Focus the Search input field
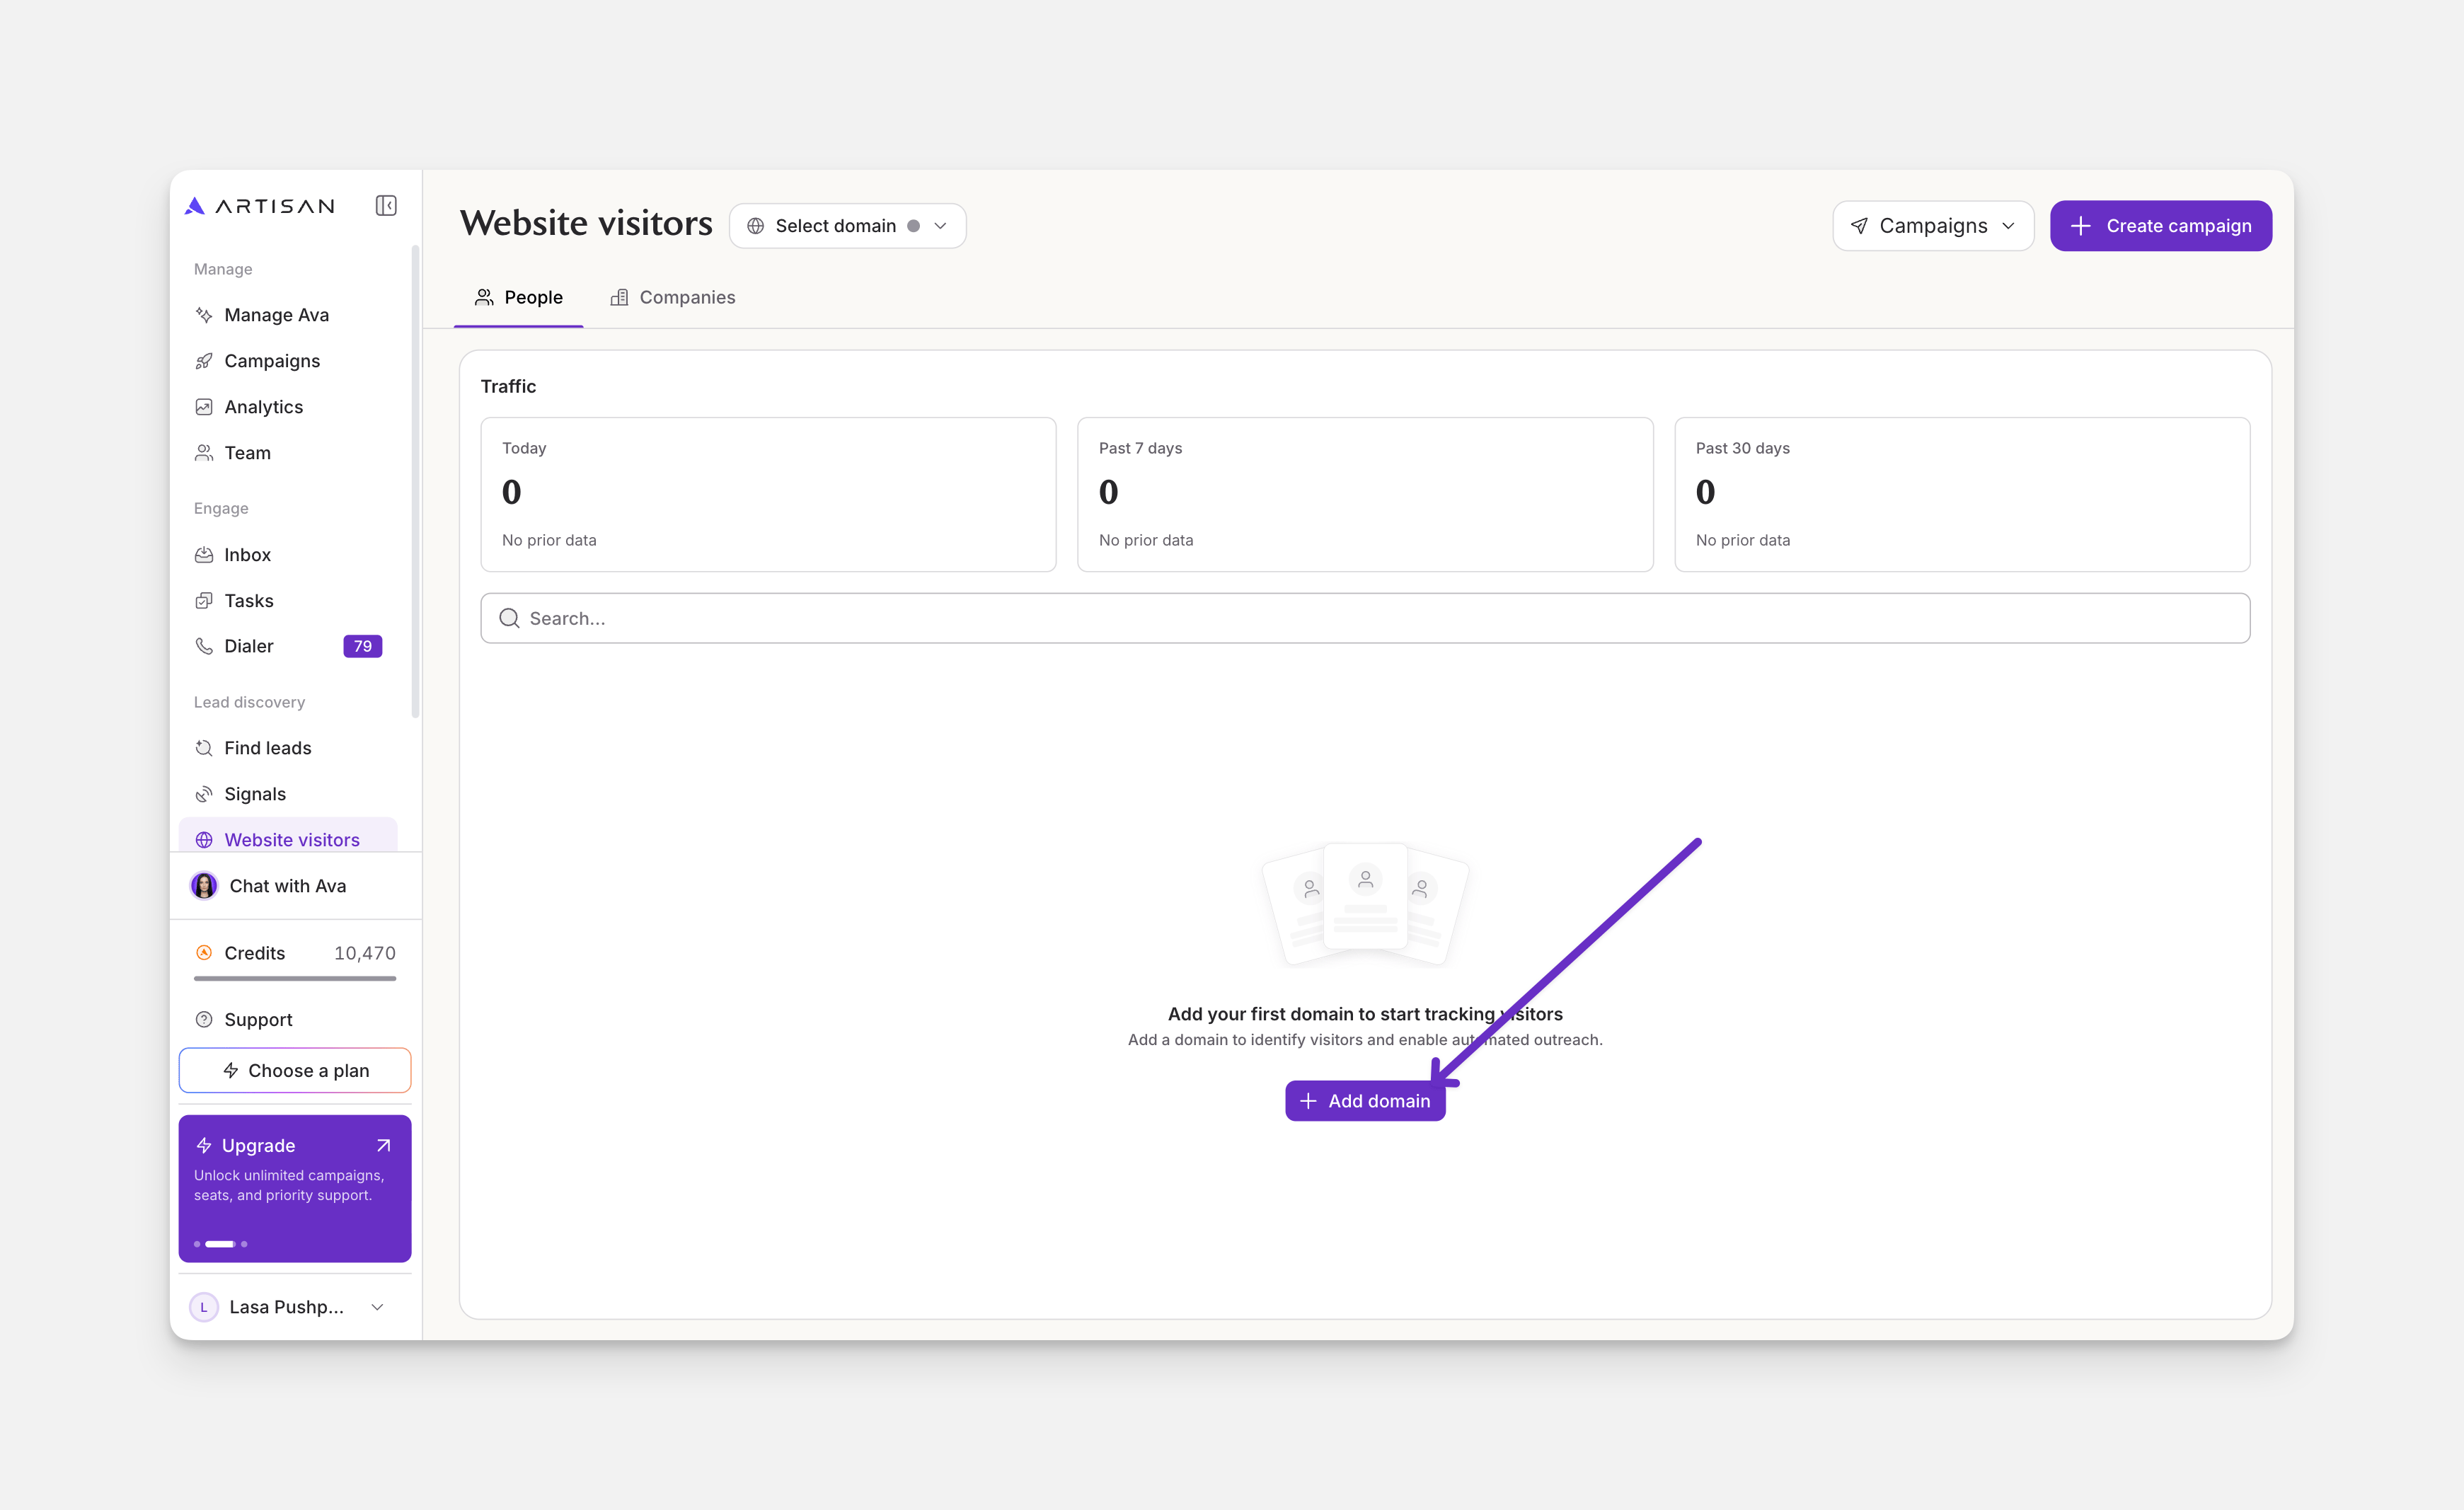Screen dimensions: 2464x1510 pyautogui.click(x=1365, y=618)
